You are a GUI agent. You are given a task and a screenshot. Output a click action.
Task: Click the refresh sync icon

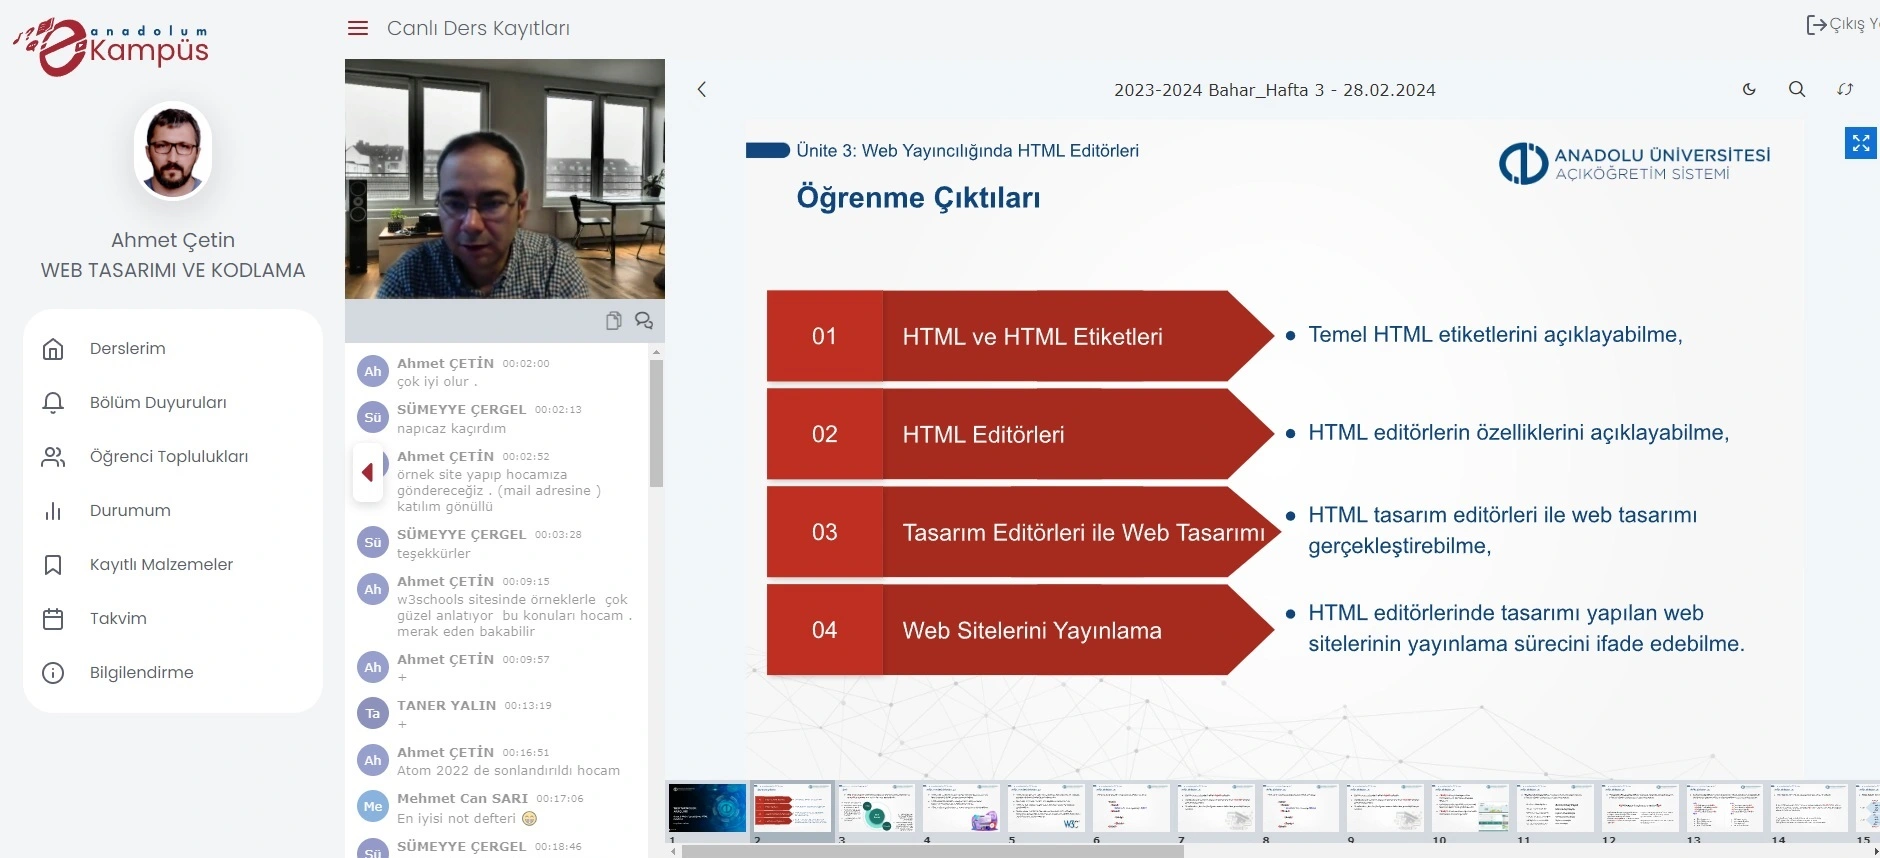(x=1845, y=89)
